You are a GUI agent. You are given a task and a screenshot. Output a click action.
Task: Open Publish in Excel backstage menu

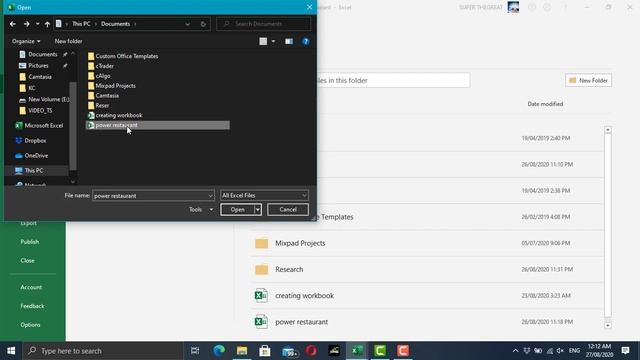coord(30,242)
